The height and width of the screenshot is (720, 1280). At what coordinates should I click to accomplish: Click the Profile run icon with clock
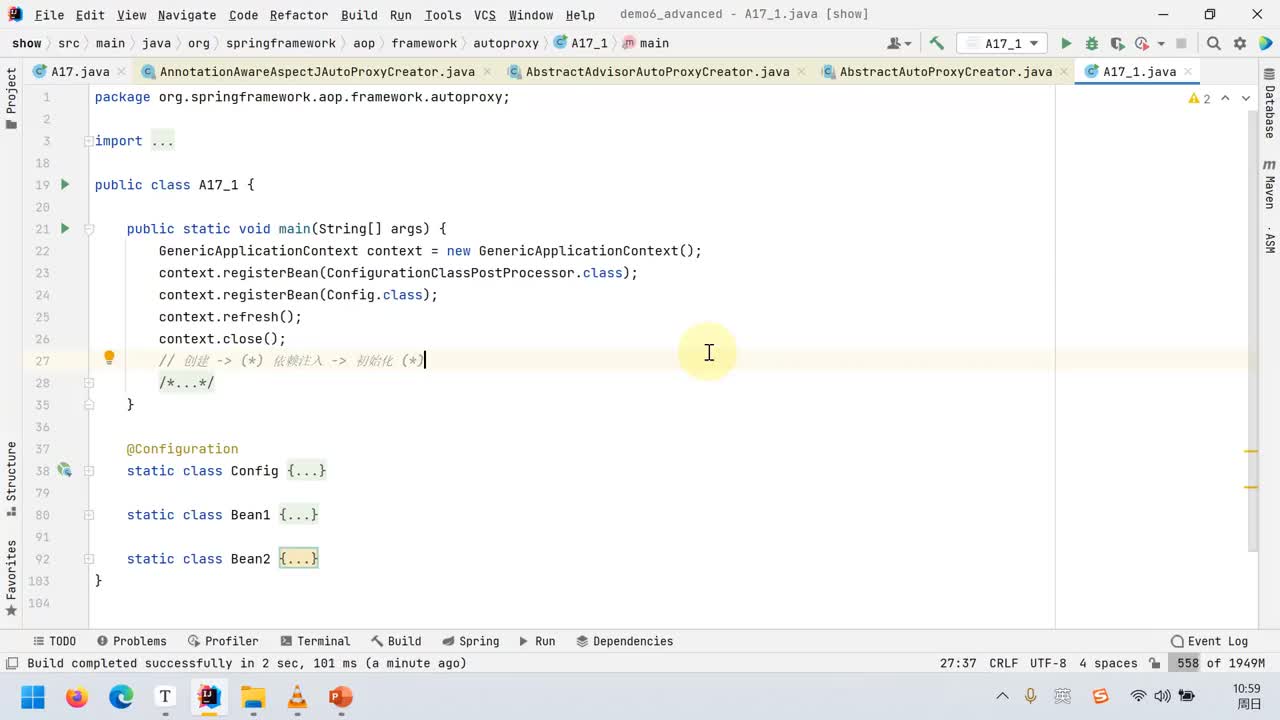pos(1142,44)
